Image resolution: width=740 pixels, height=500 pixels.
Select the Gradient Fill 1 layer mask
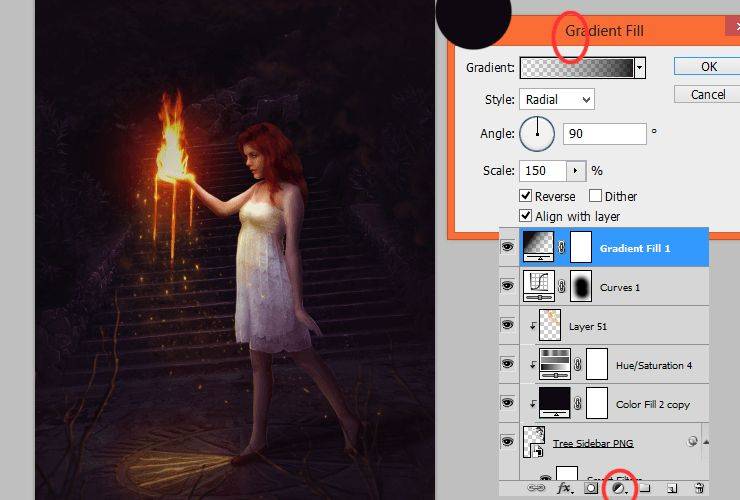581,247
